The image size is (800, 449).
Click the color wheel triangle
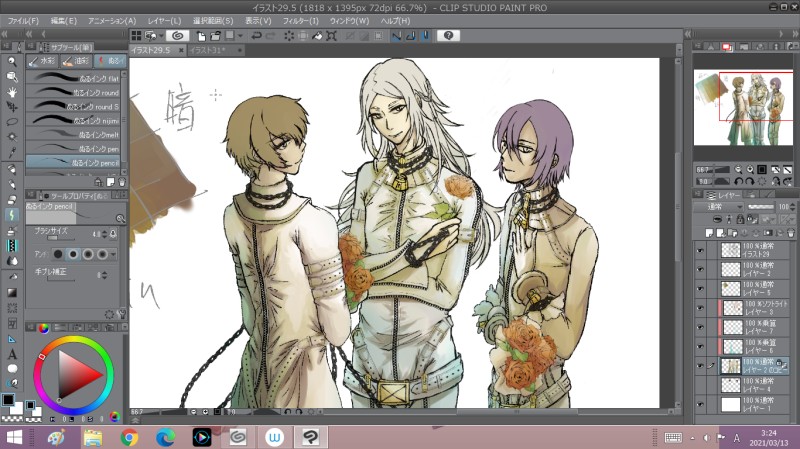tap(77, 375)
